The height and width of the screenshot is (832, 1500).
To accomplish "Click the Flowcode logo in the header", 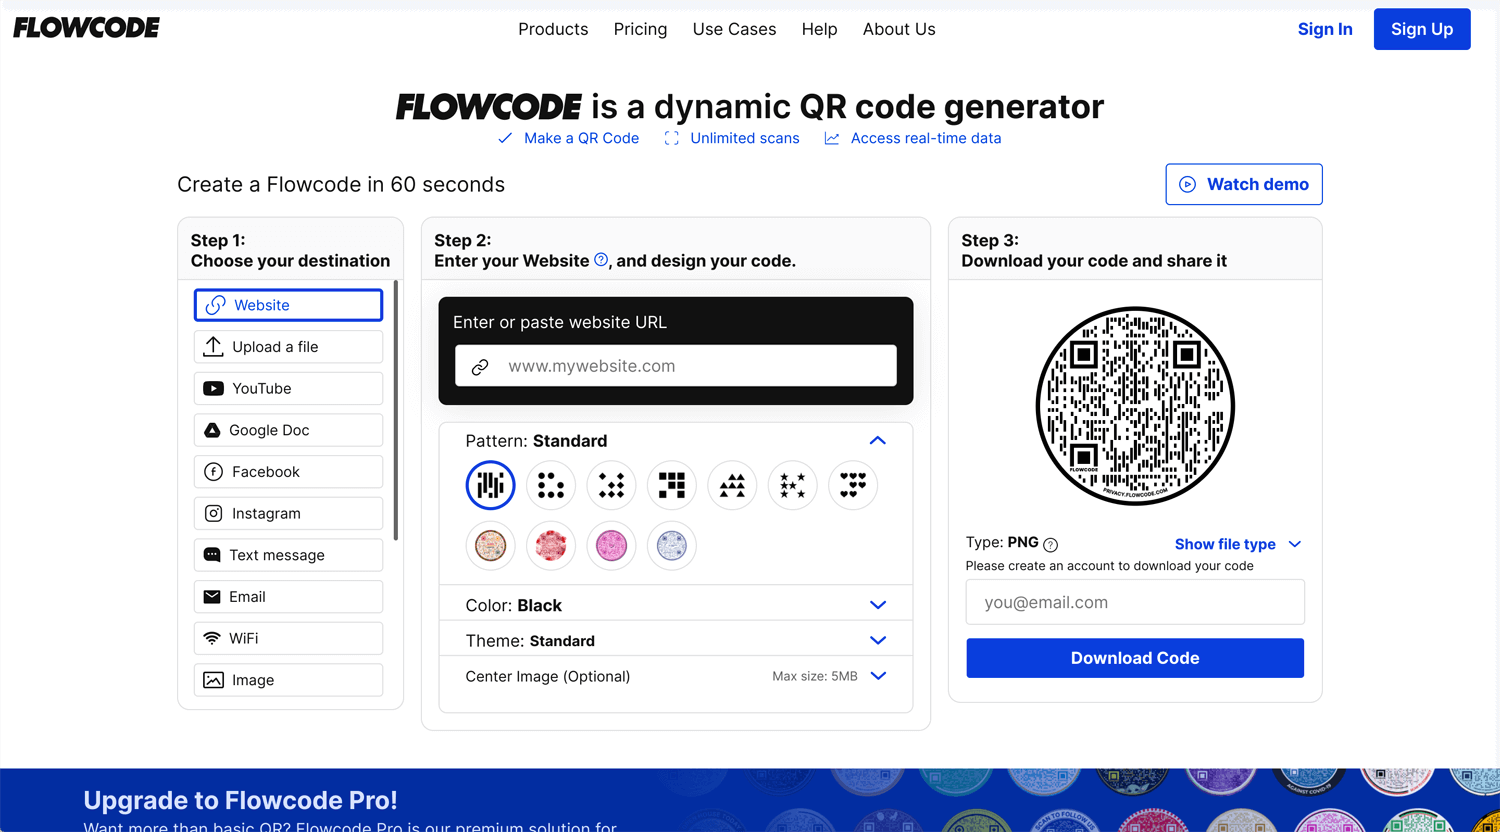I will click(x=86, y=28).
